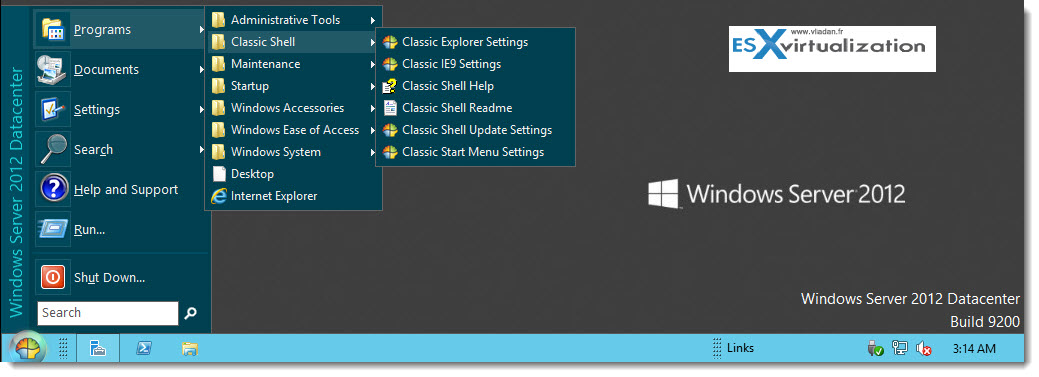
Task: Open Server Manager from the taskbar
Action: click(x=98, y=348)
